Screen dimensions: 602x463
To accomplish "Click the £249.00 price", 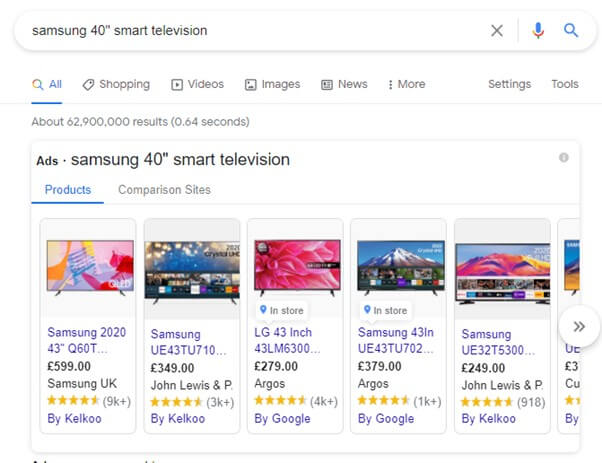I will tap(483, 368).
